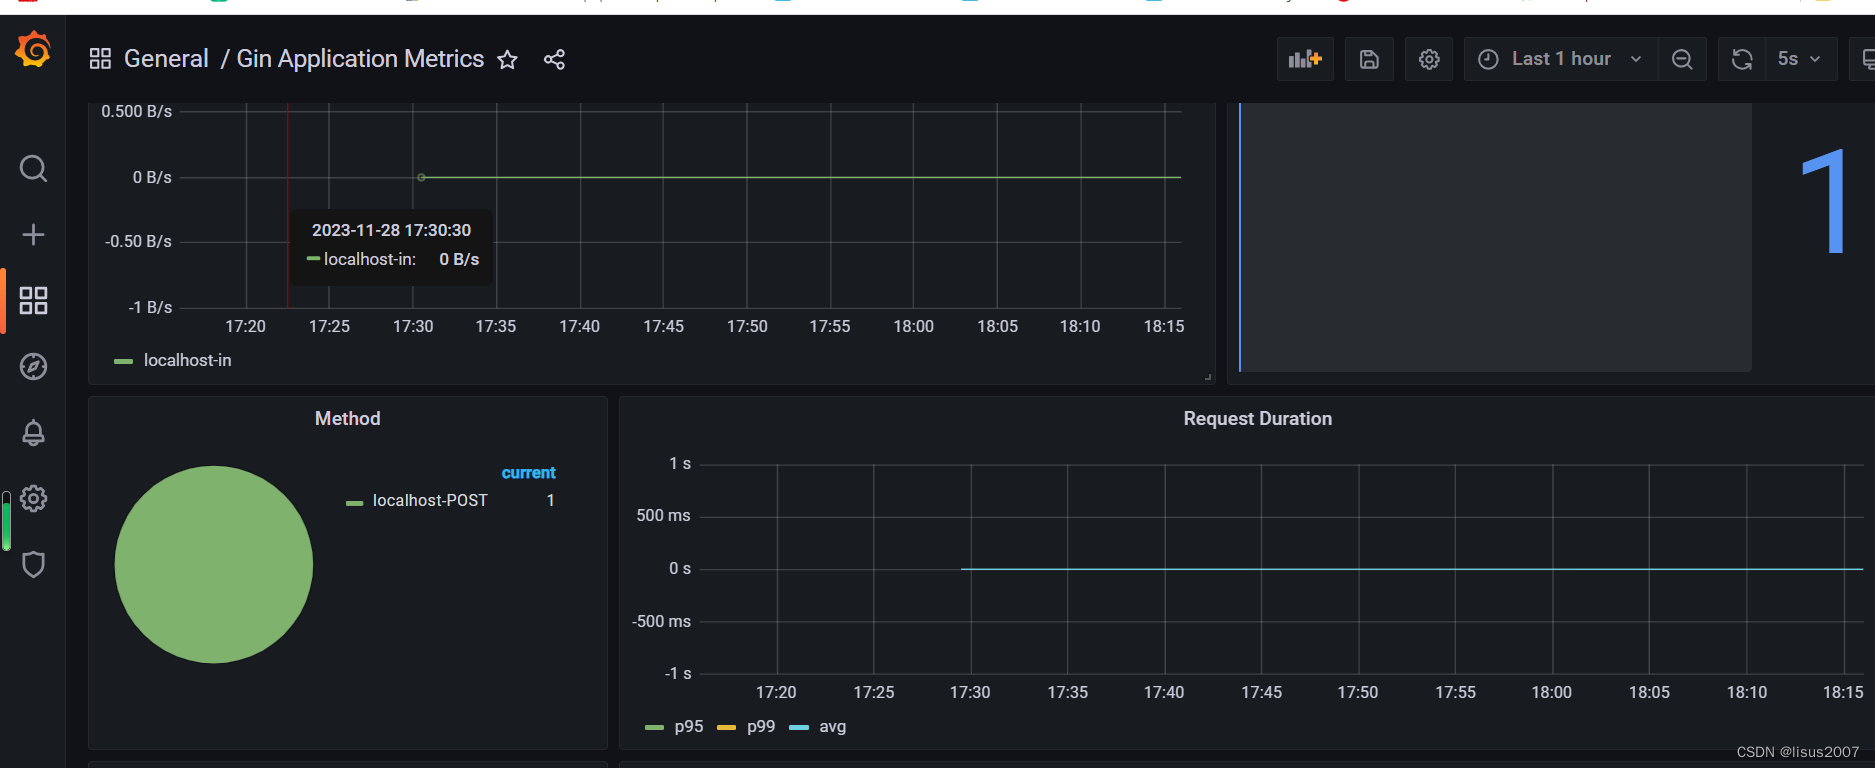Open the 5s refresh interval dropdown
This screenshot has height=768, width=1875.
click(x=1799, y=59)
